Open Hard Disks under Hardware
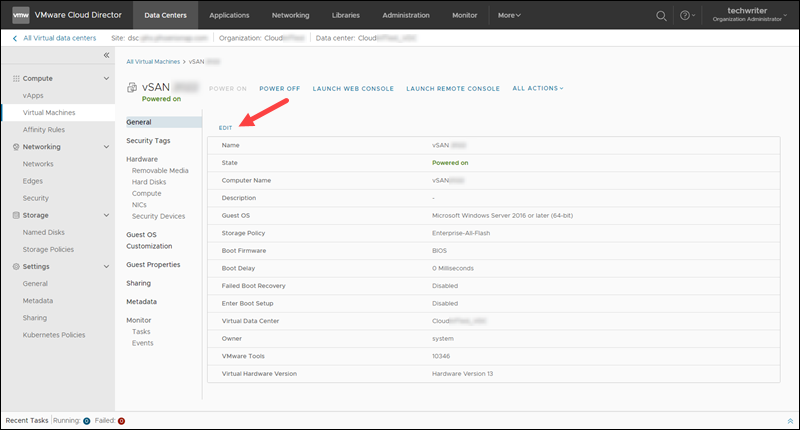The width and height of the screenshot is (800, 430). coord(149,182)
